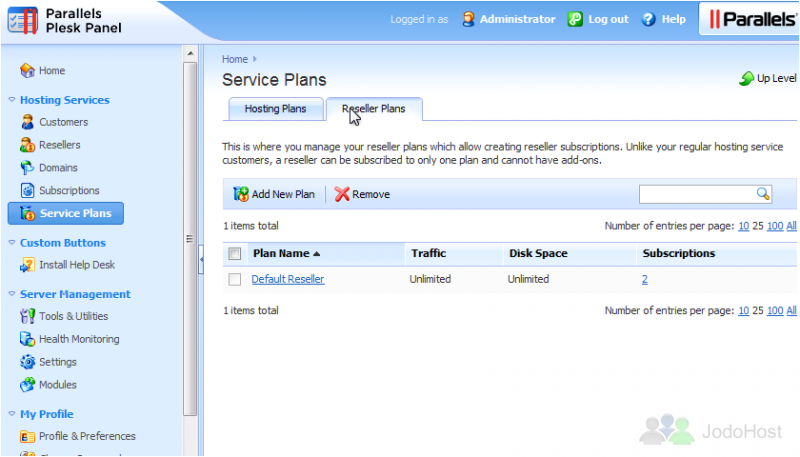Sort by the Subscriptions column header
The width and height of the screenshot is (800, 457).
[x=679, y=253]
